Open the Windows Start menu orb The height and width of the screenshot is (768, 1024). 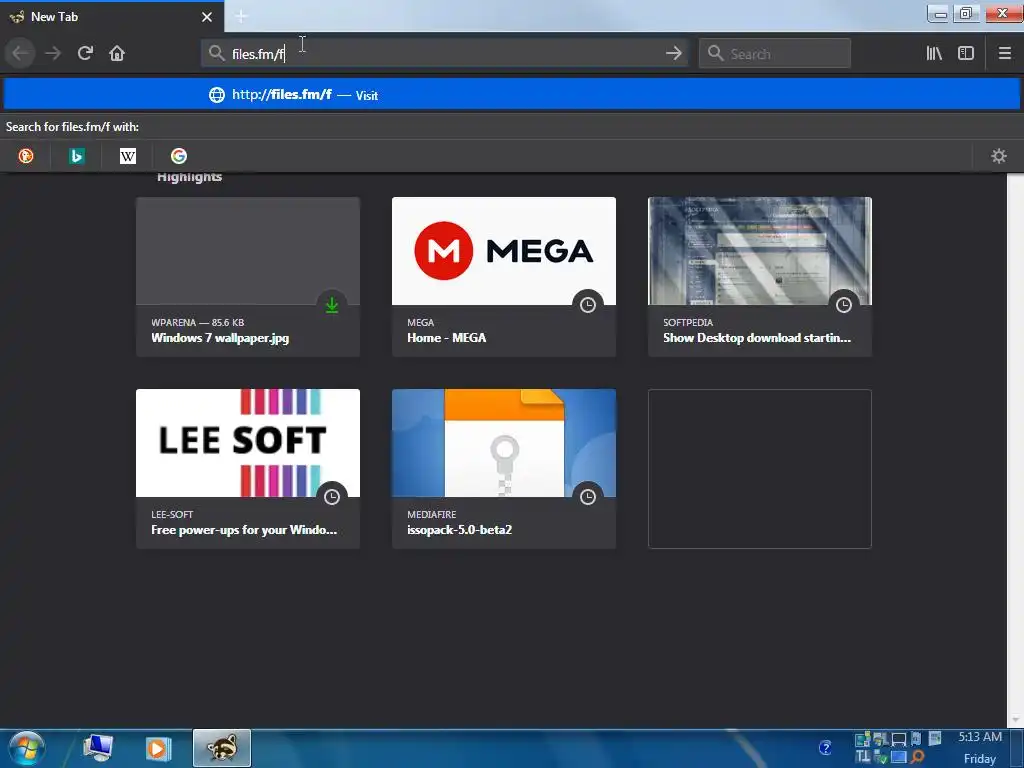coord(27,748)
